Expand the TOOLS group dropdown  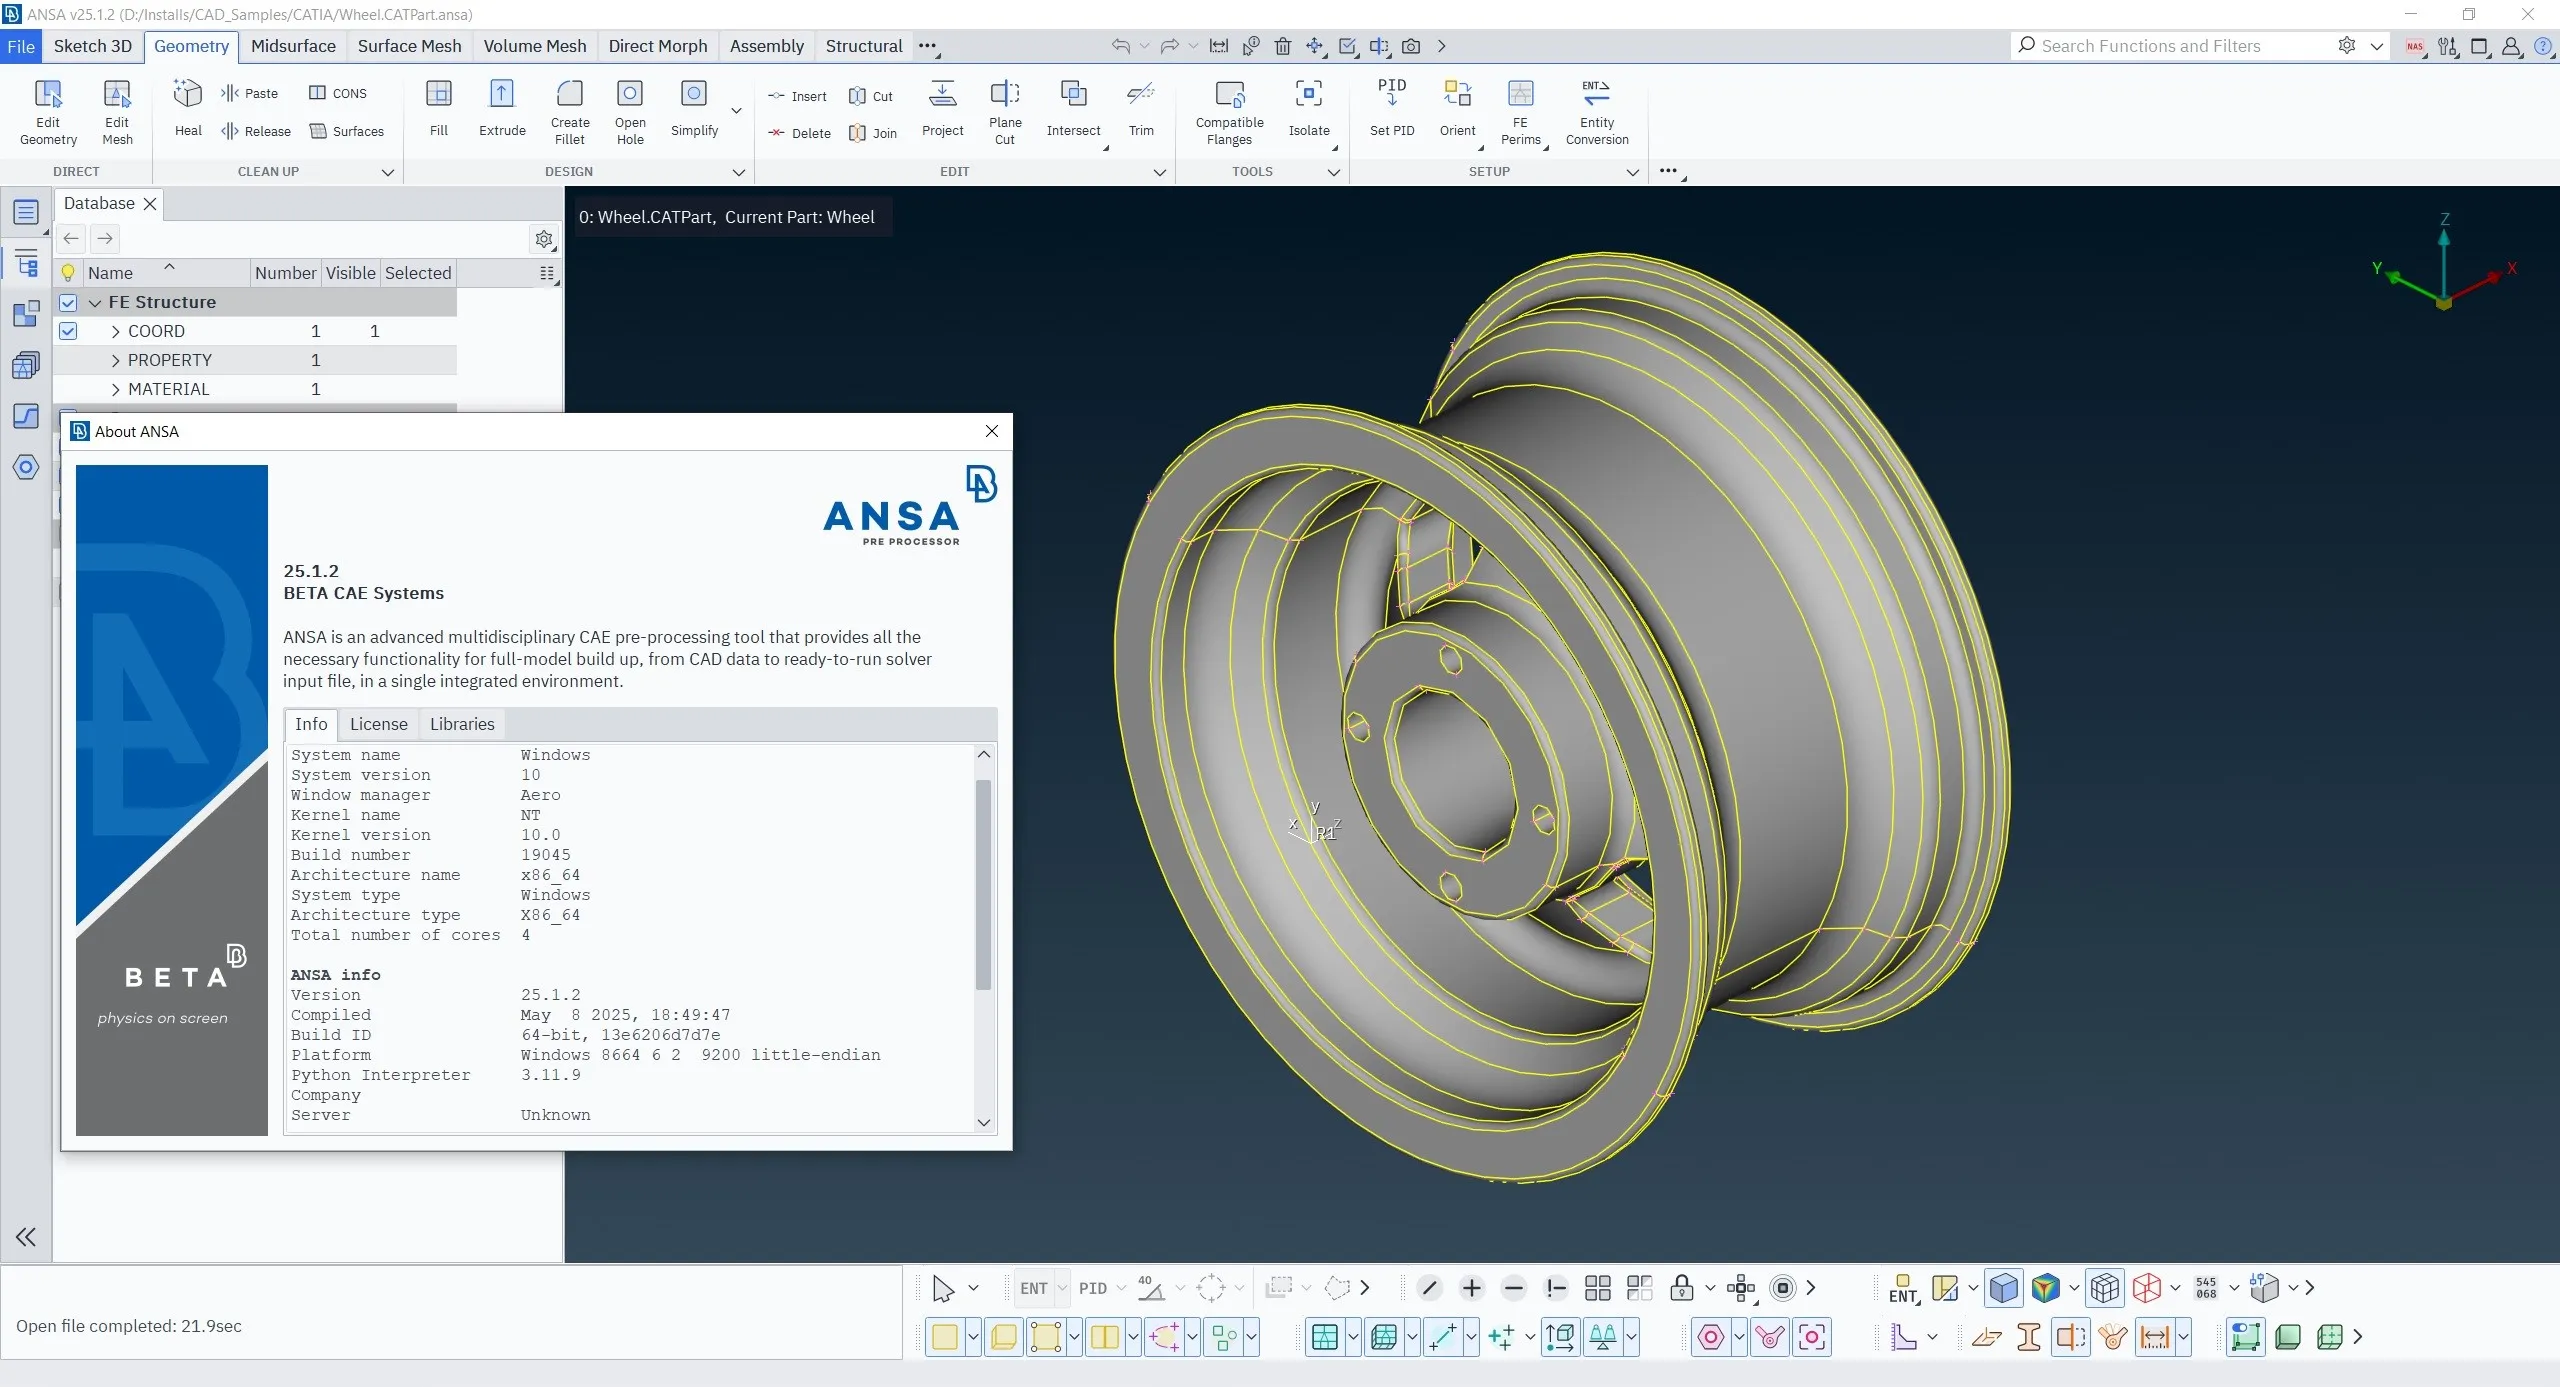pyautogui.click(x=1333, y=172)
